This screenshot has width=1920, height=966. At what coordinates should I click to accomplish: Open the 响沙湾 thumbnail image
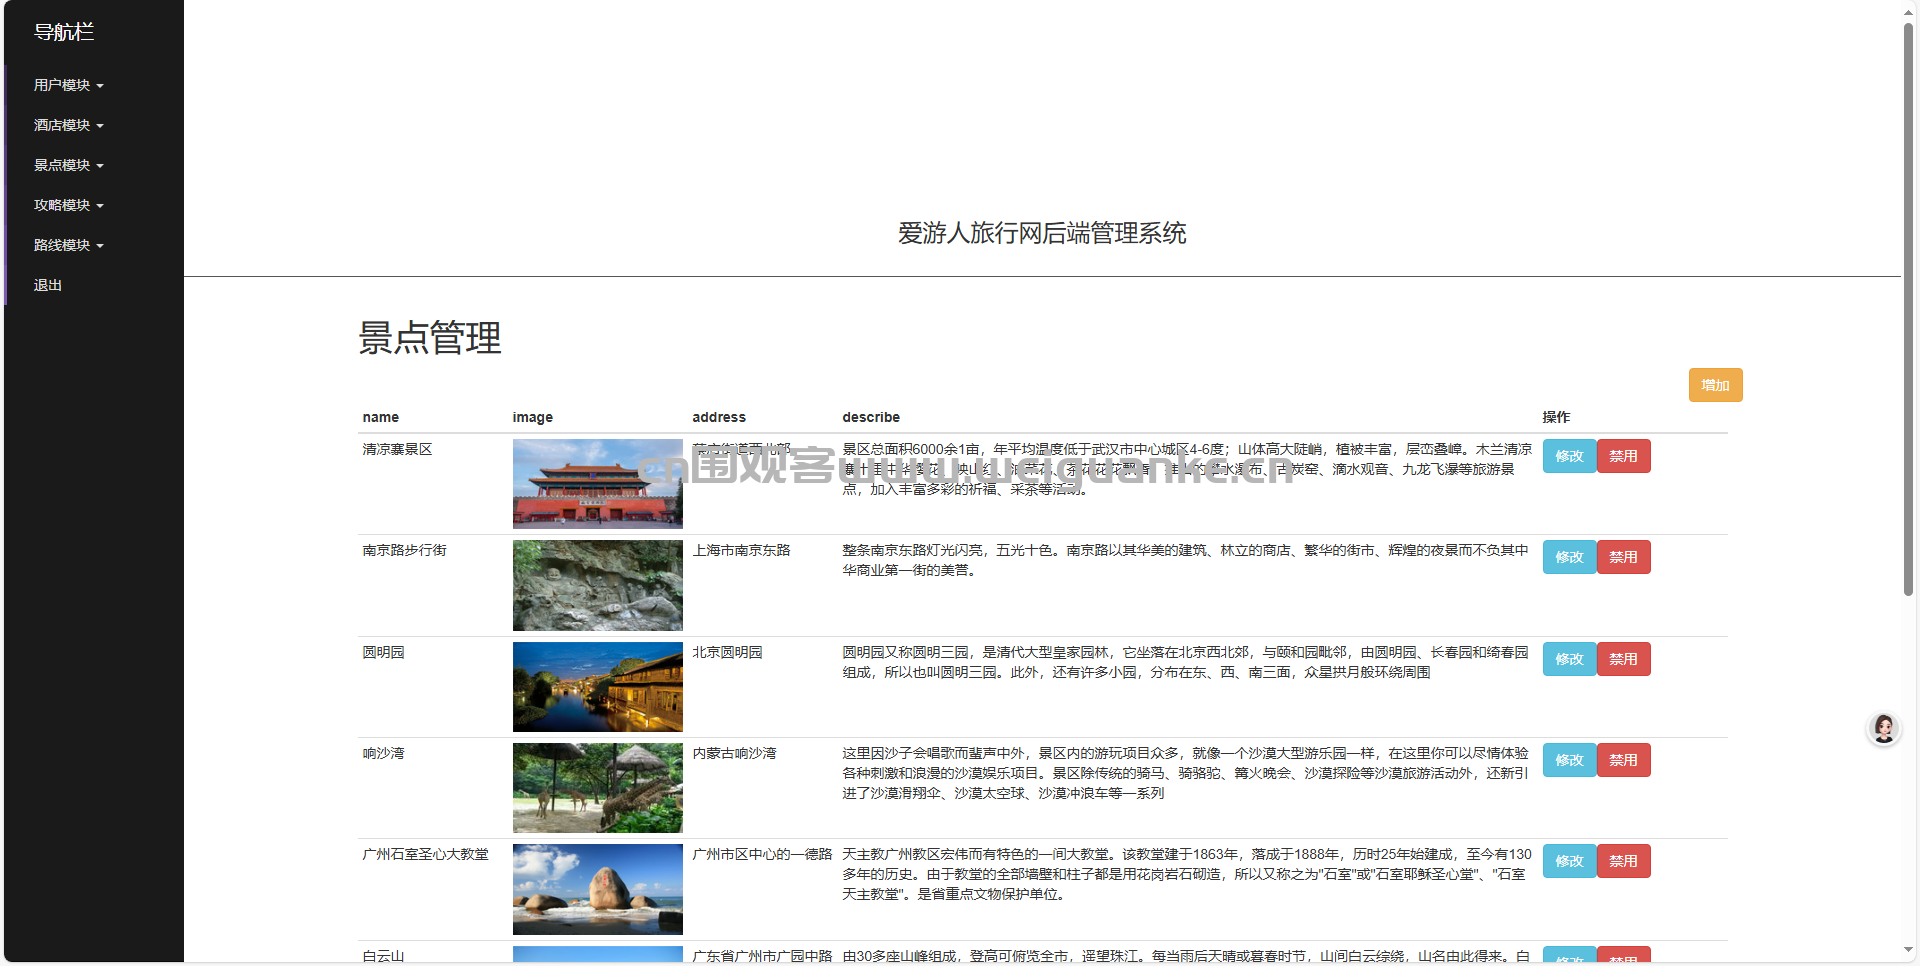click(597, 788)
